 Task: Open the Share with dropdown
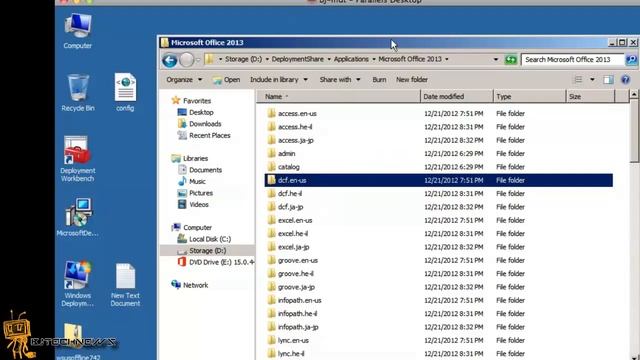click(340, 80)
